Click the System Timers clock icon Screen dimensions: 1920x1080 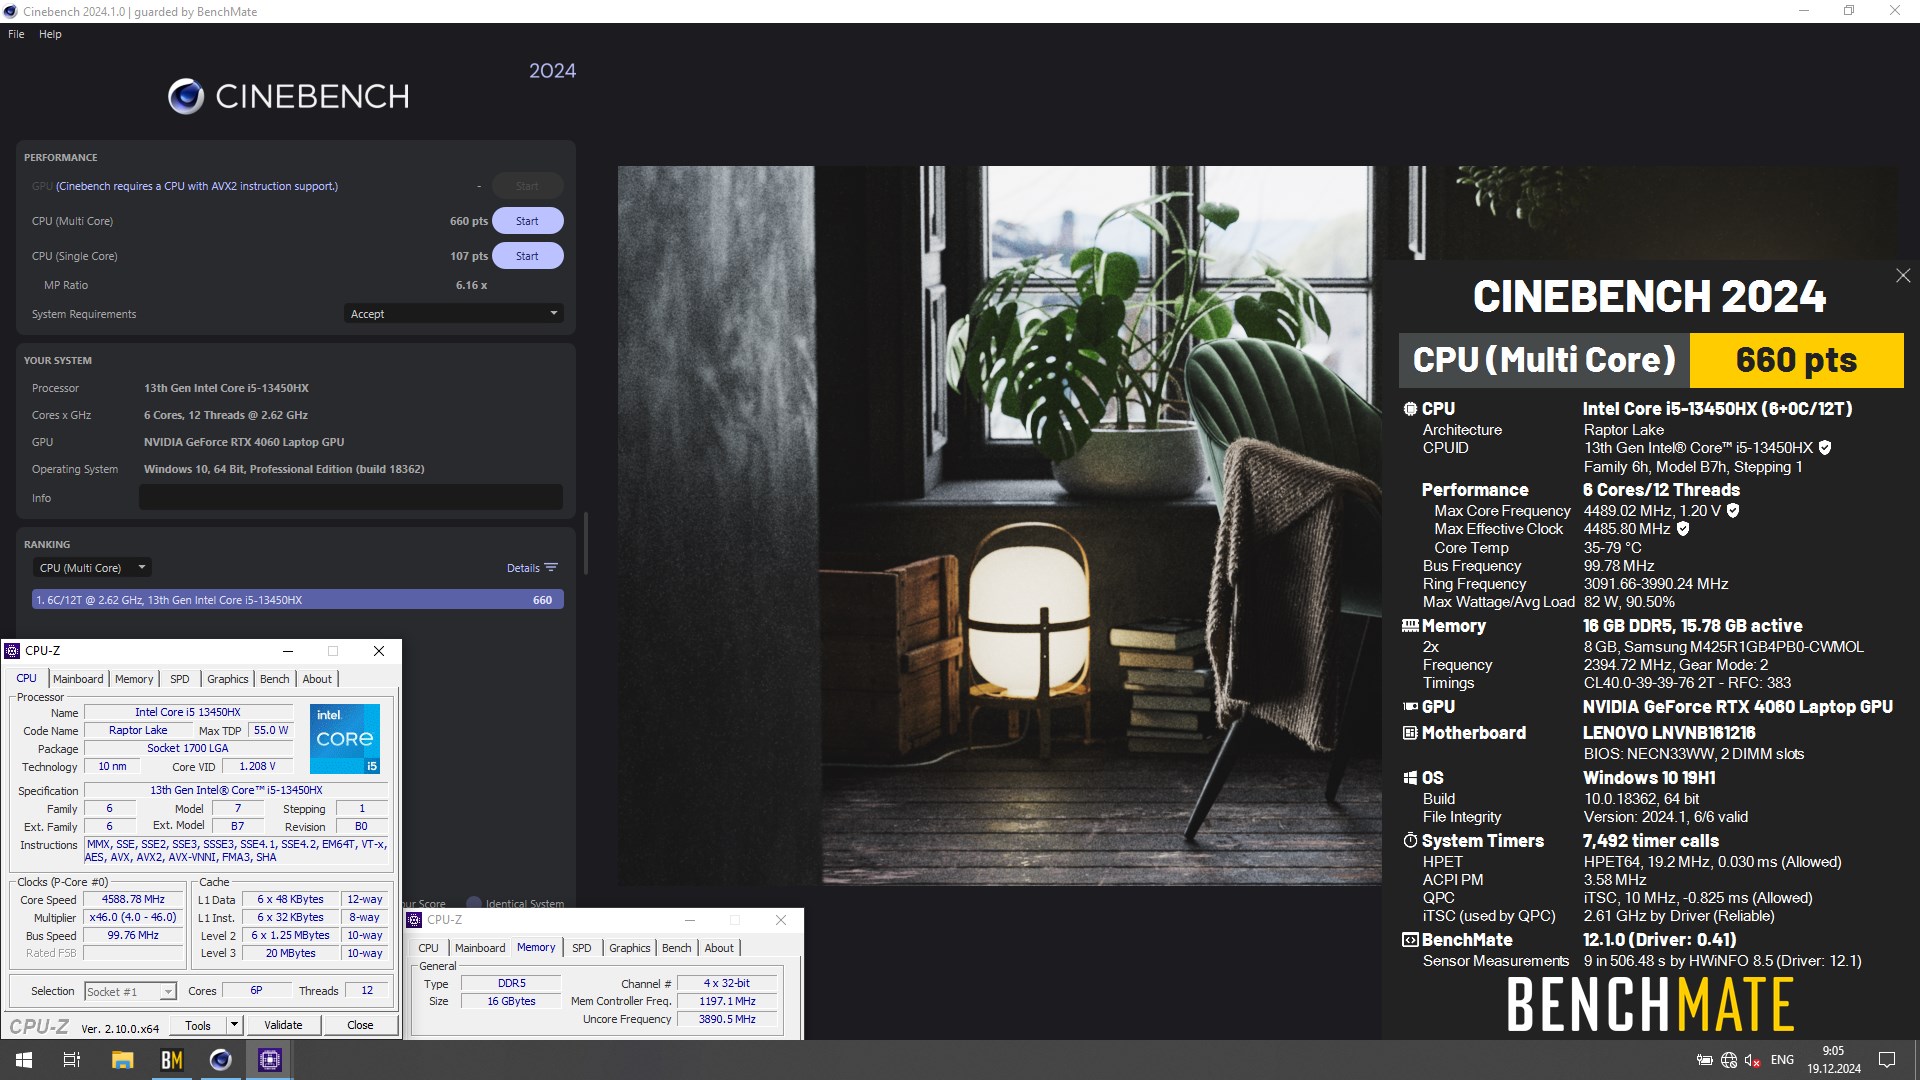click(x=1410, y=841)
